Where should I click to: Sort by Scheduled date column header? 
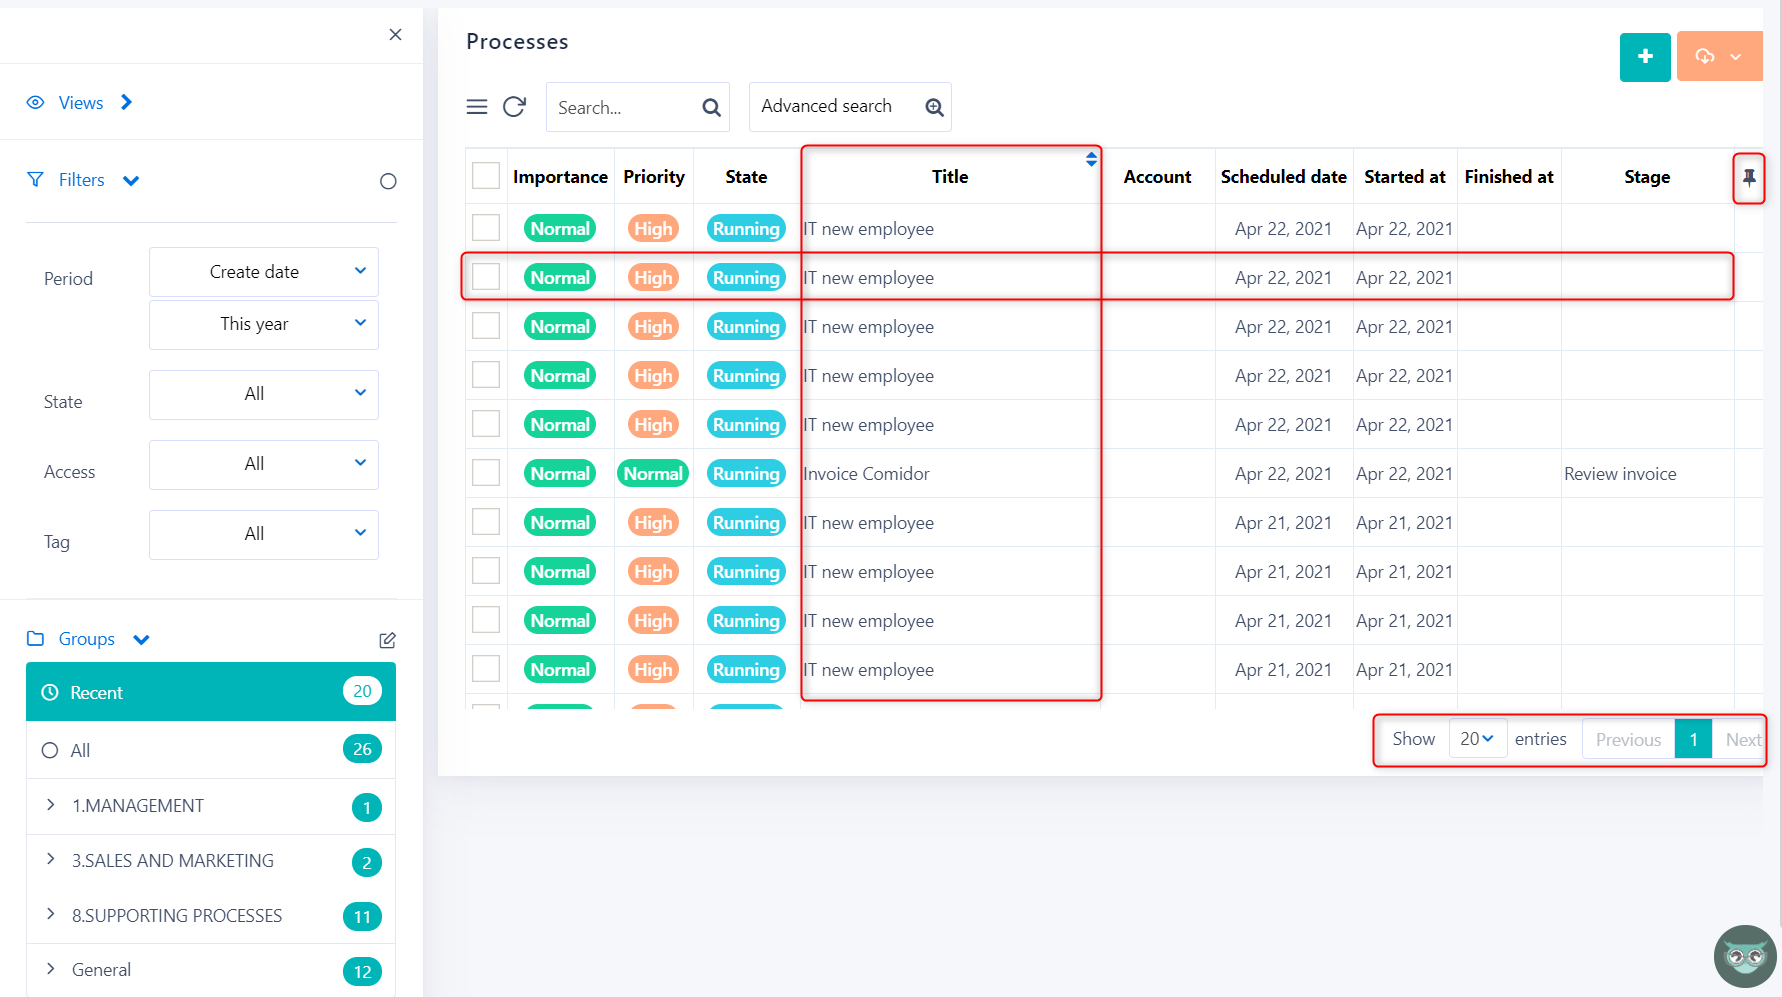(1283, 177)
